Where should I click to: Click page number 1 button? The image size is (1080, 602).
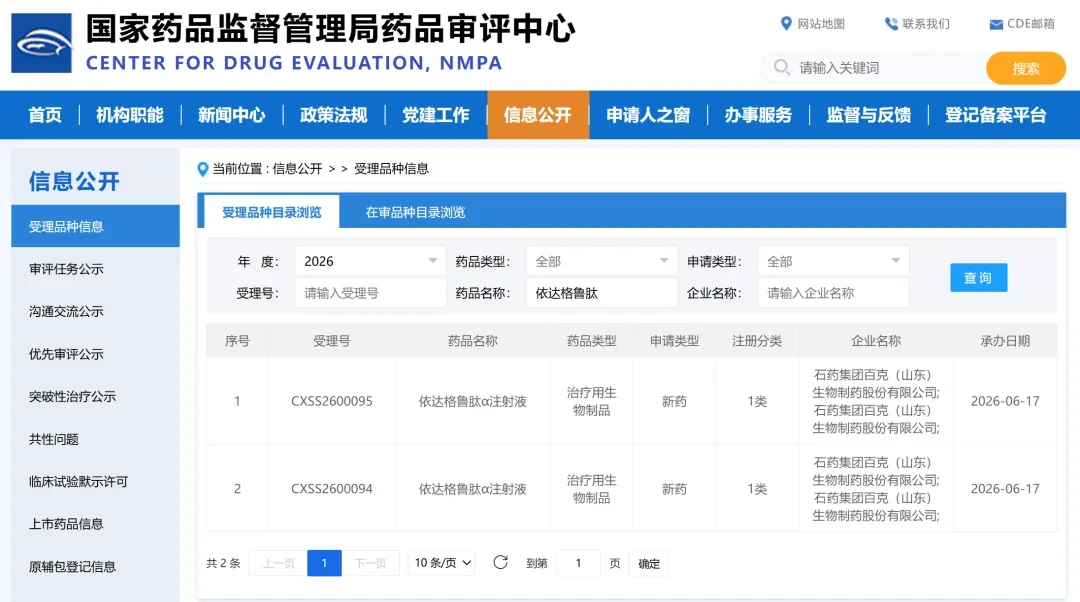coord(324,563)
